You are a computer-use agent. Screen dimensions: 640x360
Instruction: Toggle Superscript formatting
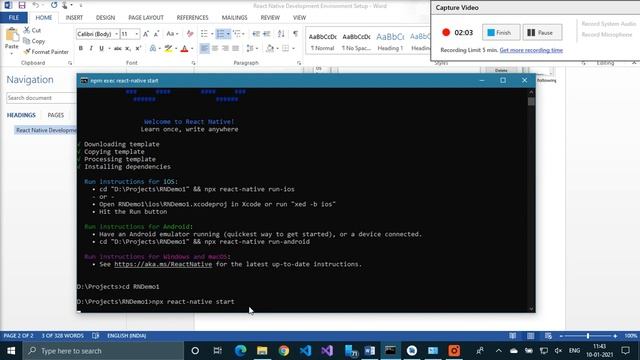pyautogui.click(x=138, y=49)
